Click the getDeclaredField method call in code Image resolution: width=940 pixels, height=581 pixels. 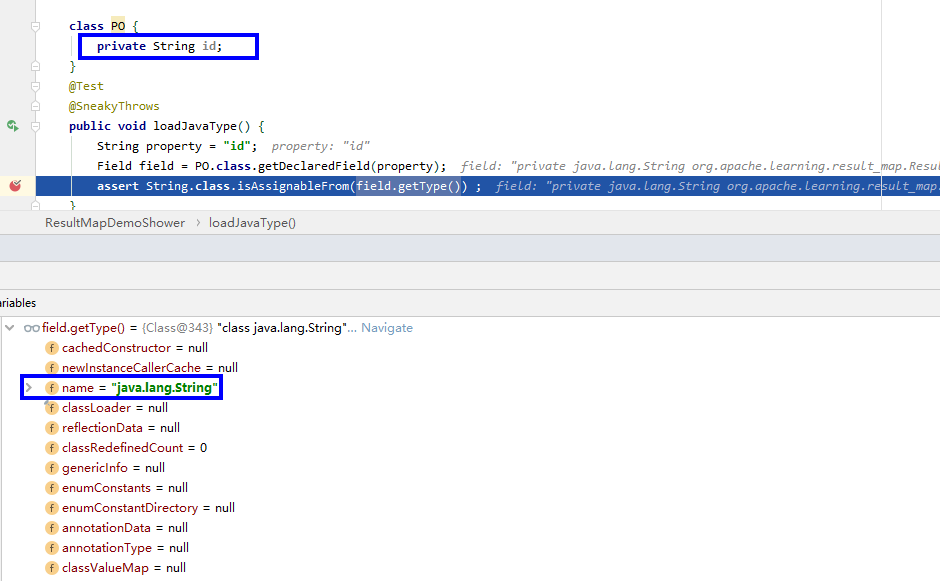coord(314,166)
